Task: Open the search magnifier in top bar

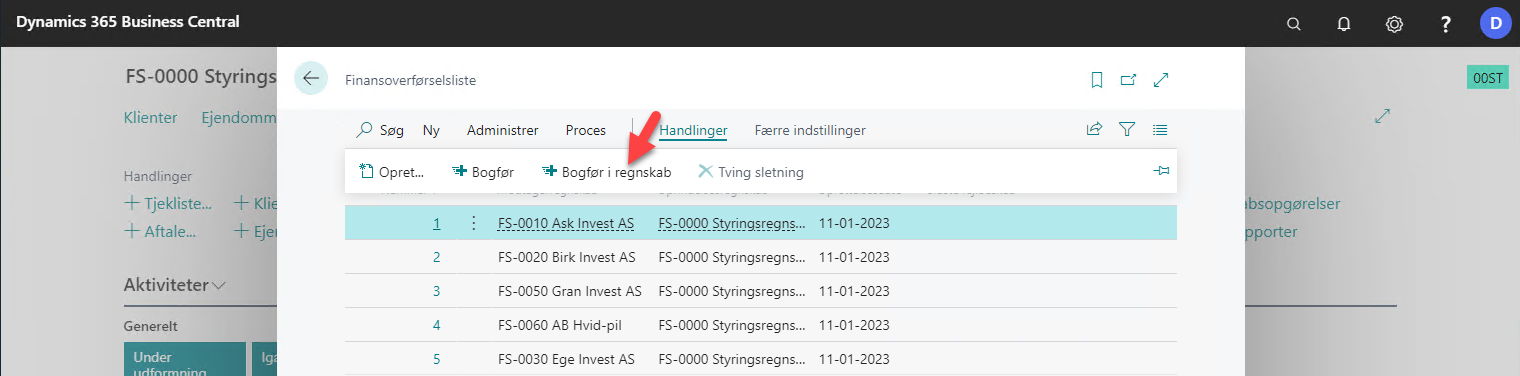Action: [x=1294, y=24]
